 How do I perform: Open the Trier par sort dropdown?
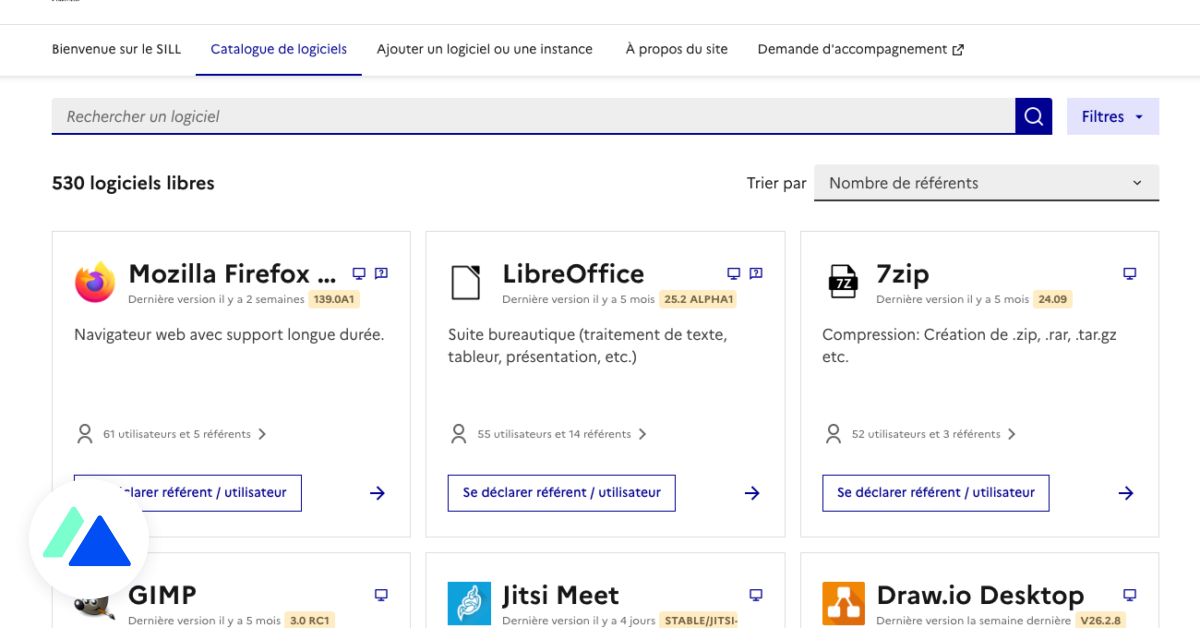click(986, 183)
